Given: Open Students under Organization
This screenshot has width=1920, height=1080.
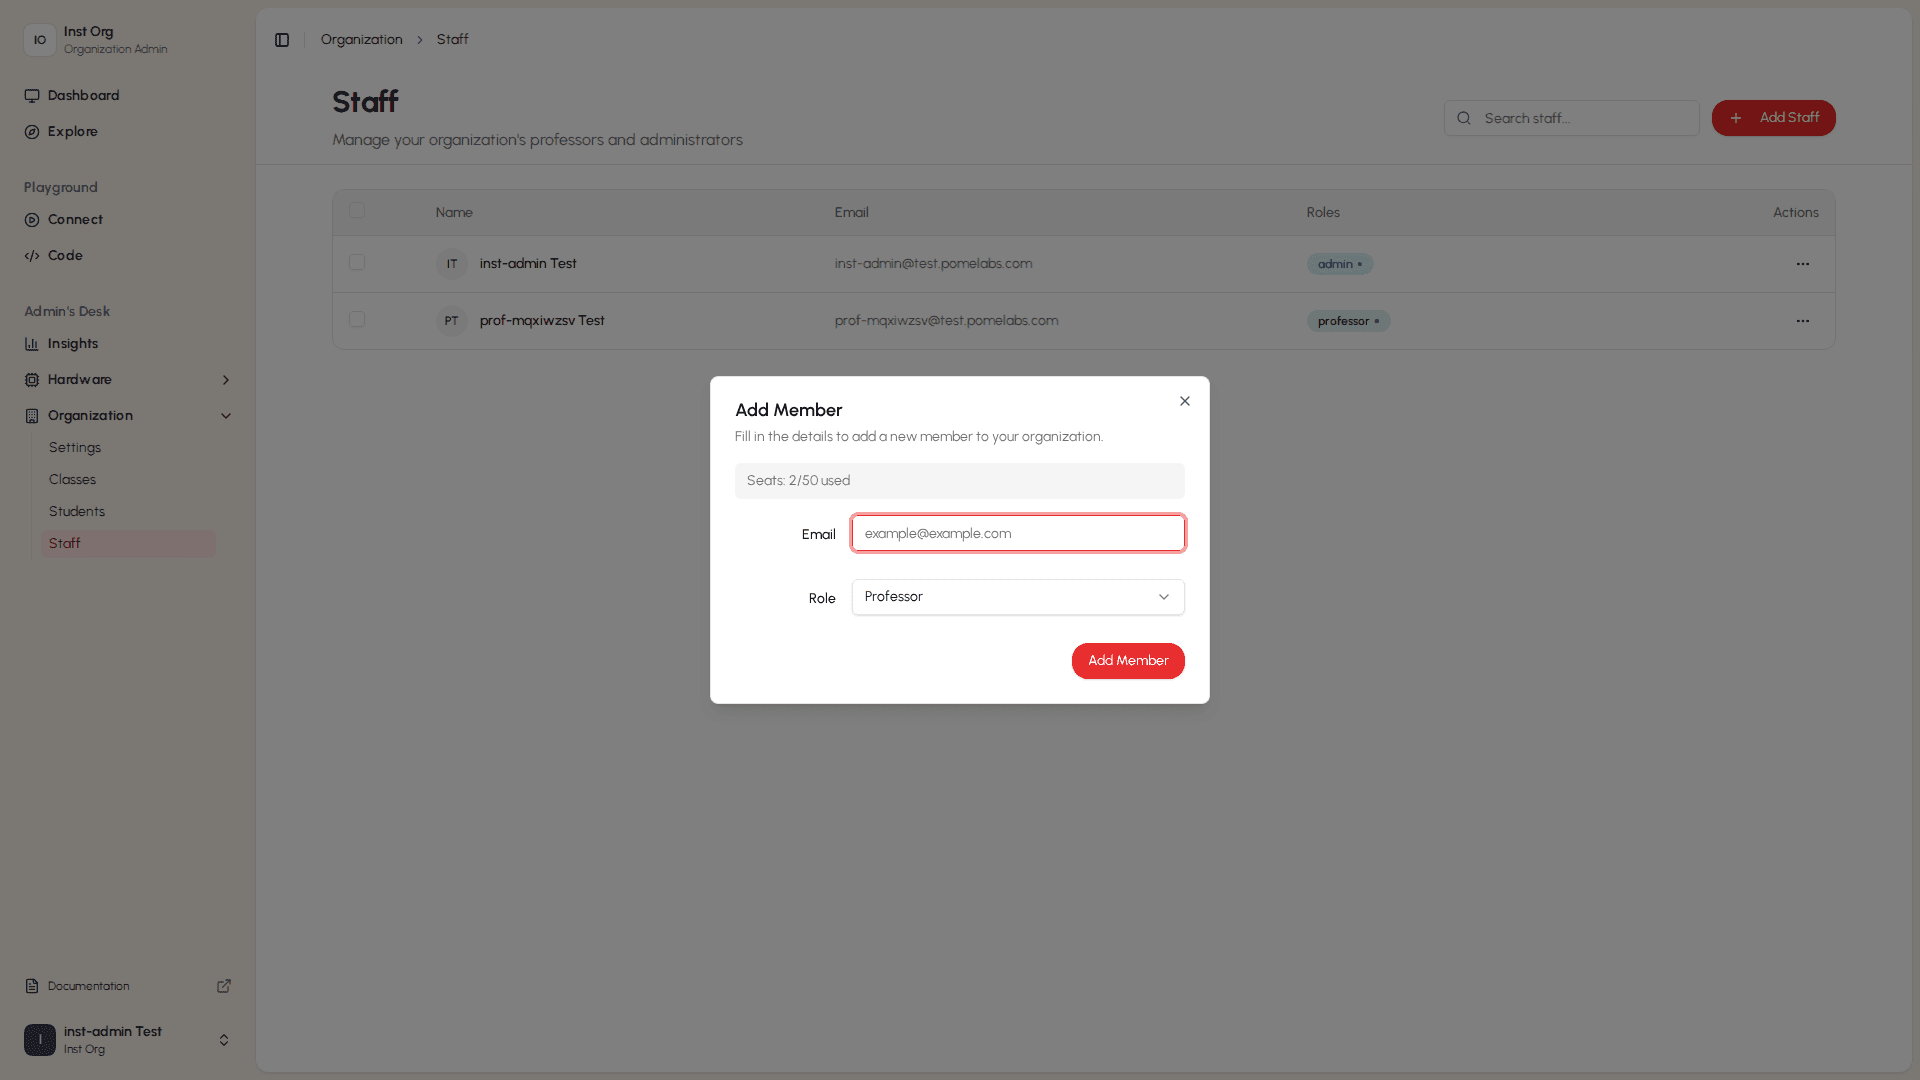Looking at the screenshot, I should (x=128, y=512).
